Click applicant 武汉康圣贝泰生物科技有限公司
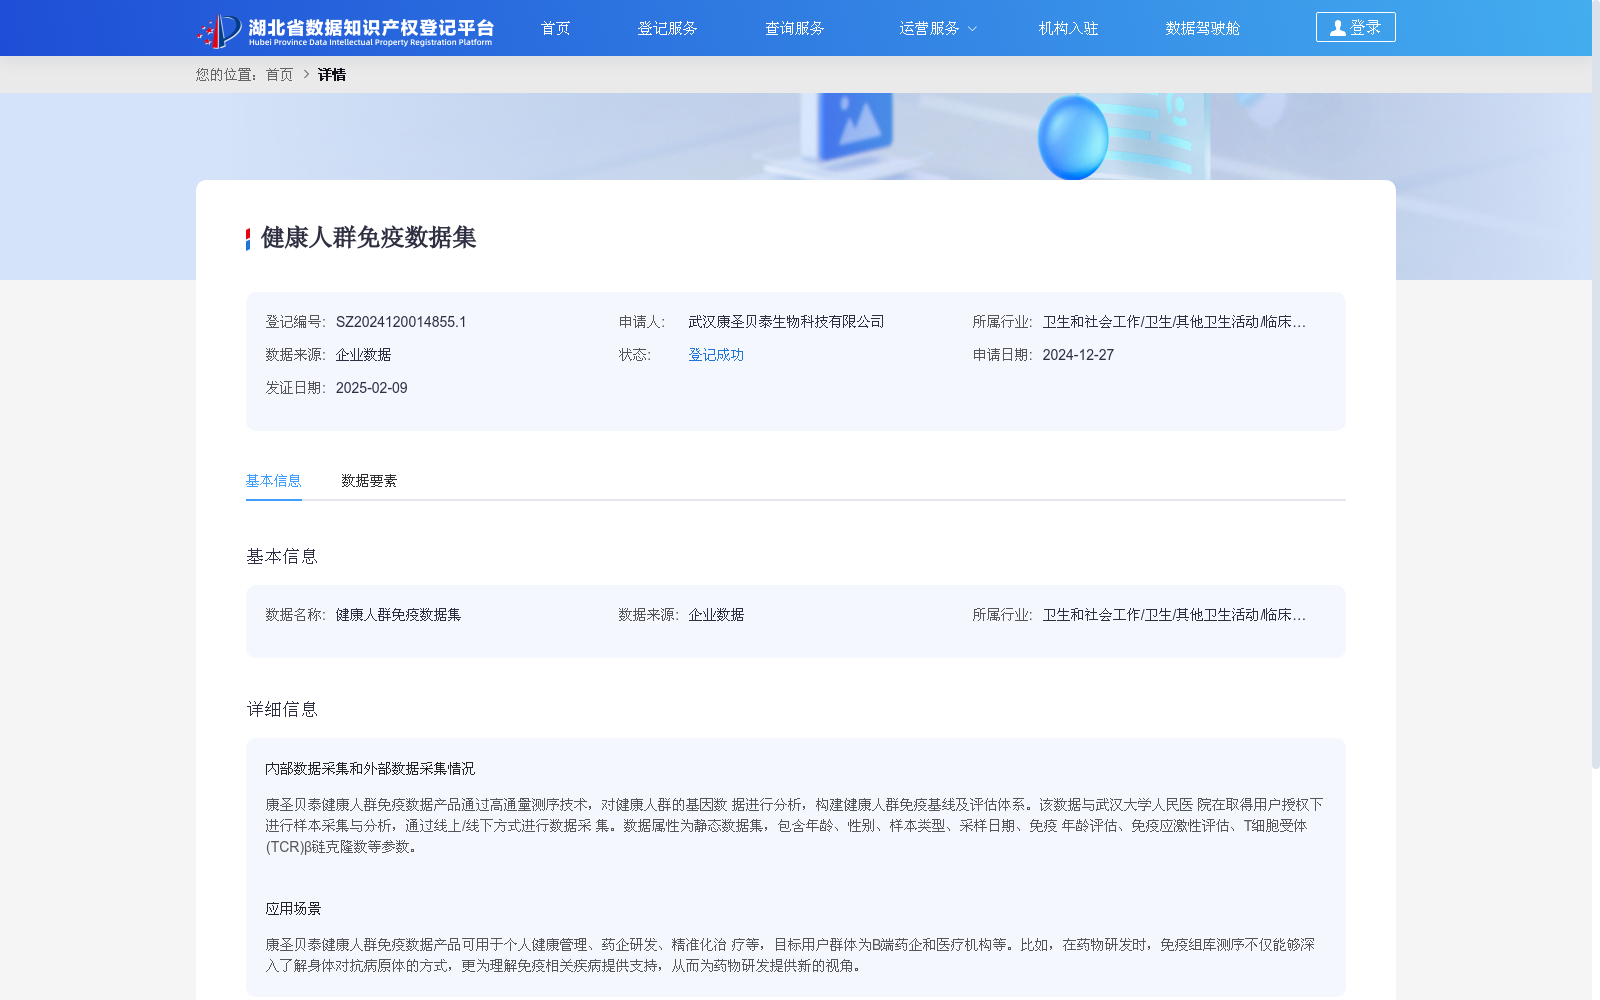 click(786, 322)
